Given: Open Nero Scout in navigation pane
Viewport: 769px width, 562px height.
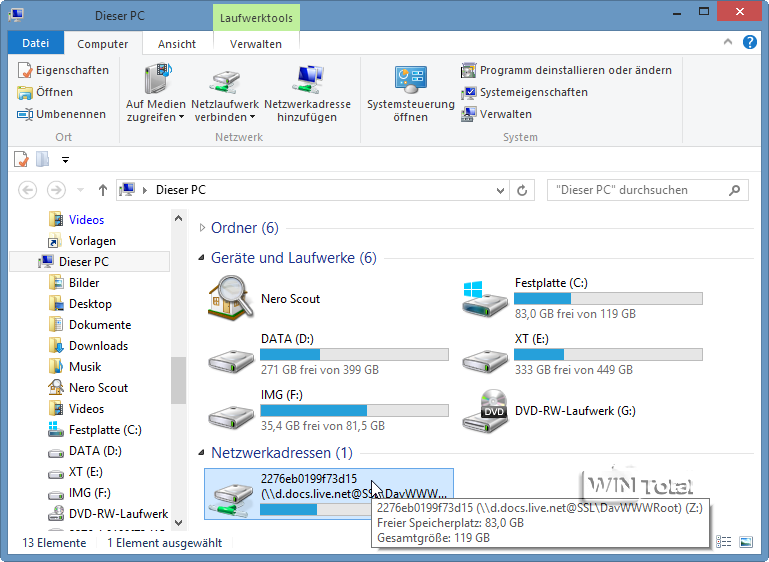Looking at the screenshot, I should pyautogui.click(x=88, y=388).
